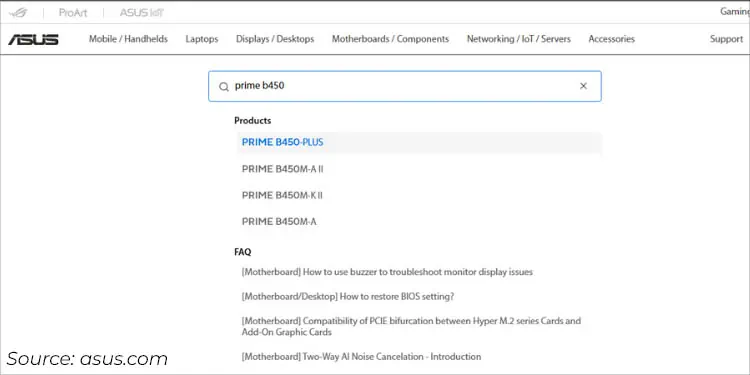The image size is (750, 375).
Task: Click the 'prime b450' search field
Action: (x=405, y=86)
